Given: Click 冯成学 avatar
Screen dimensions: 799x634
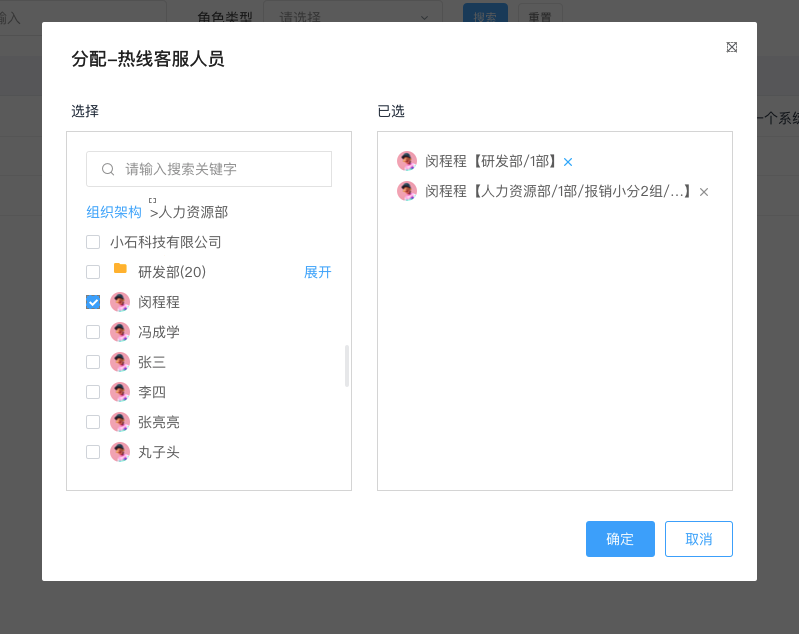Looking at the screenshot, I should pos(120,332).
